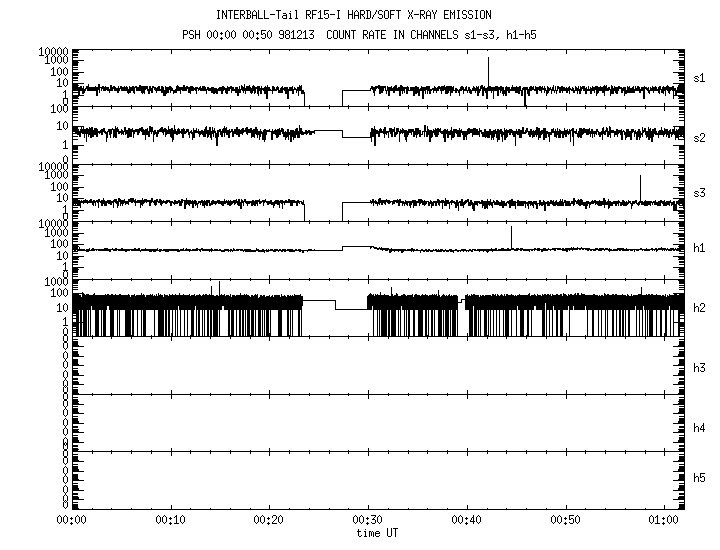The height and width of the screenshot is (550, 720).
Task: Click the tall spike in the s1 panel
Action: (x=488, y=72)
